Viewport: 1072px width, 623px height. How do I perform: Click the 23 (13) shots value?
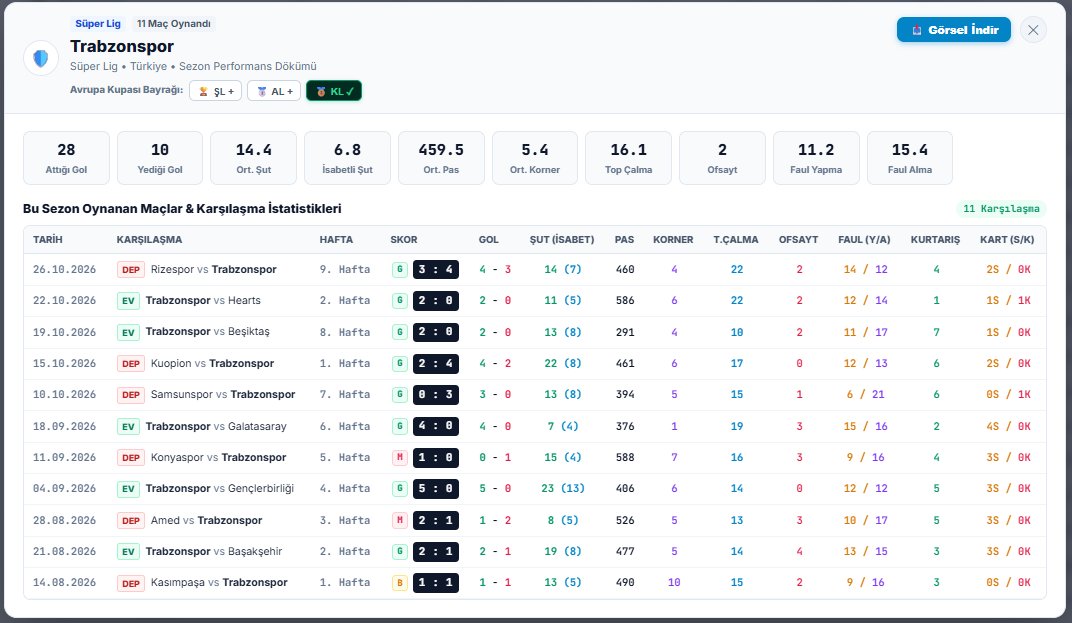[x=563, y=488]
